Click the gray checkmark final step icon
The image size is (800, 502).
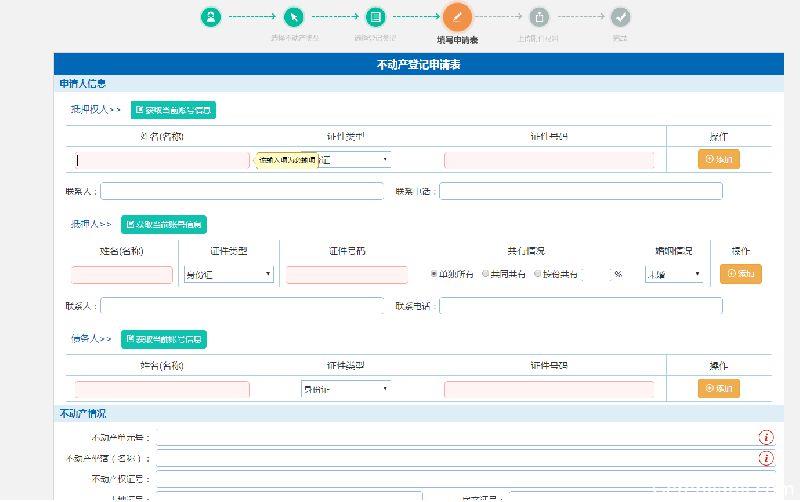coord(621,17)
